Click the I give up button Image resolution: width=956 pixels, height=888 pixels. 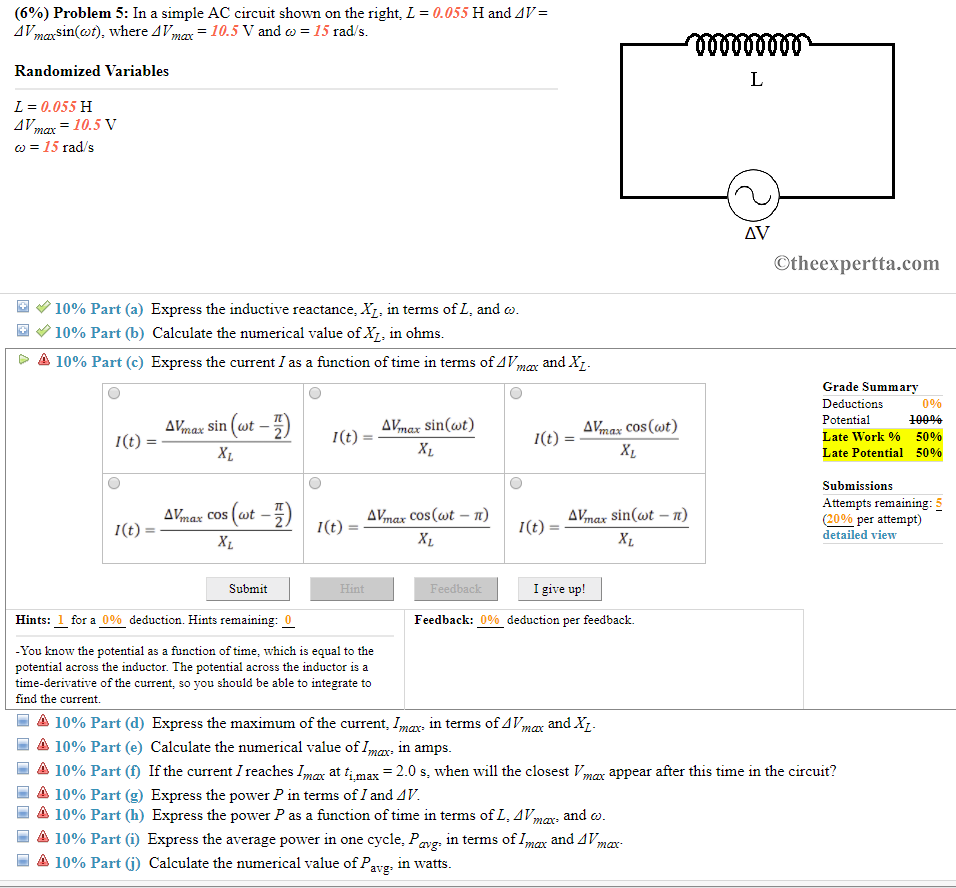point(559,588)
